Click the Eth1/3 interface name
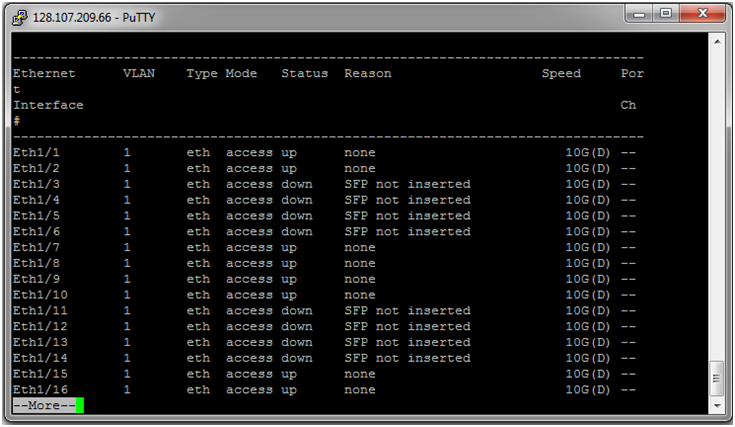This screenshot has height=427, width=735. tap(36, 184)
